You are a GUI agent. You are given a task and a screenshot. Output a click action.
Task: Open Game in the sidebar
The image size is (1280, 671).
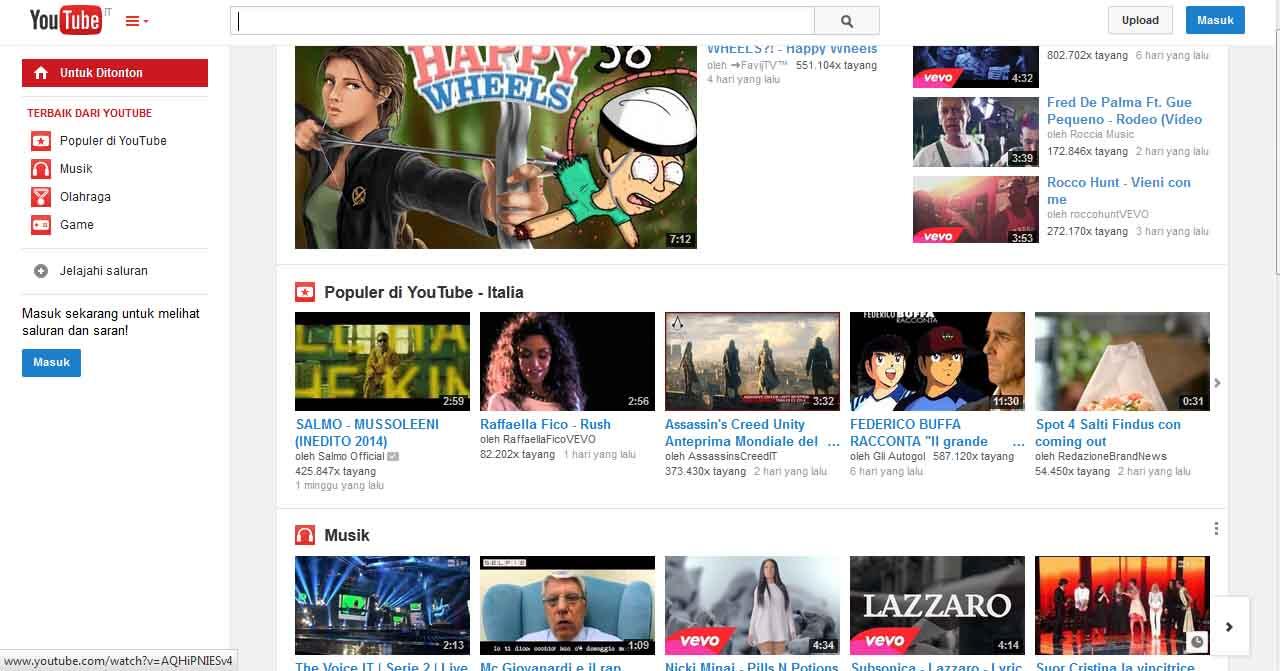[77, 225]
